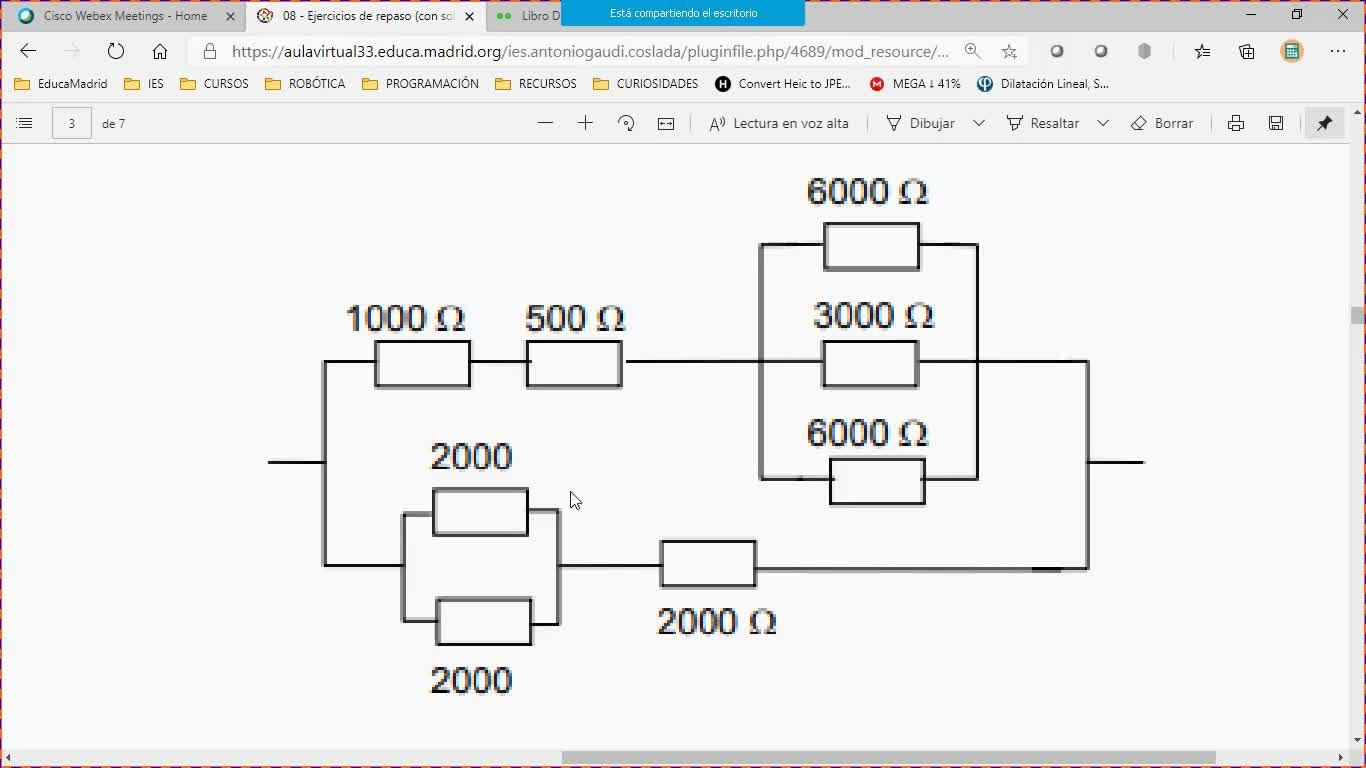Go back to the previous page

[28, 51]
